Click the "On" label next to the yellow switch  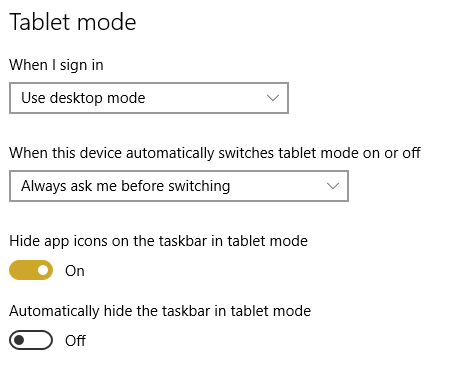click(75, 271)
